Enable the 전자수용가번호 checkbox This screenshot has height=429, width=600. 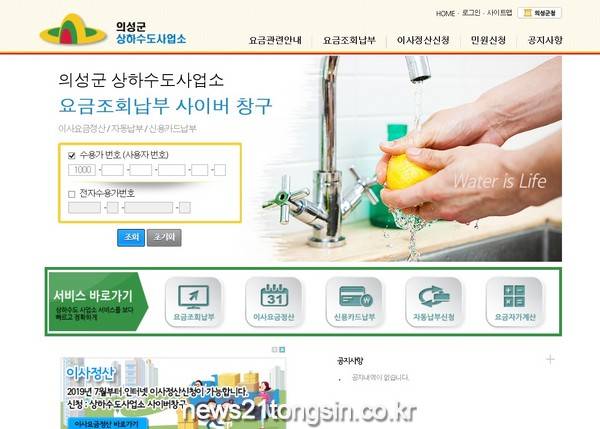pos(72,194)
